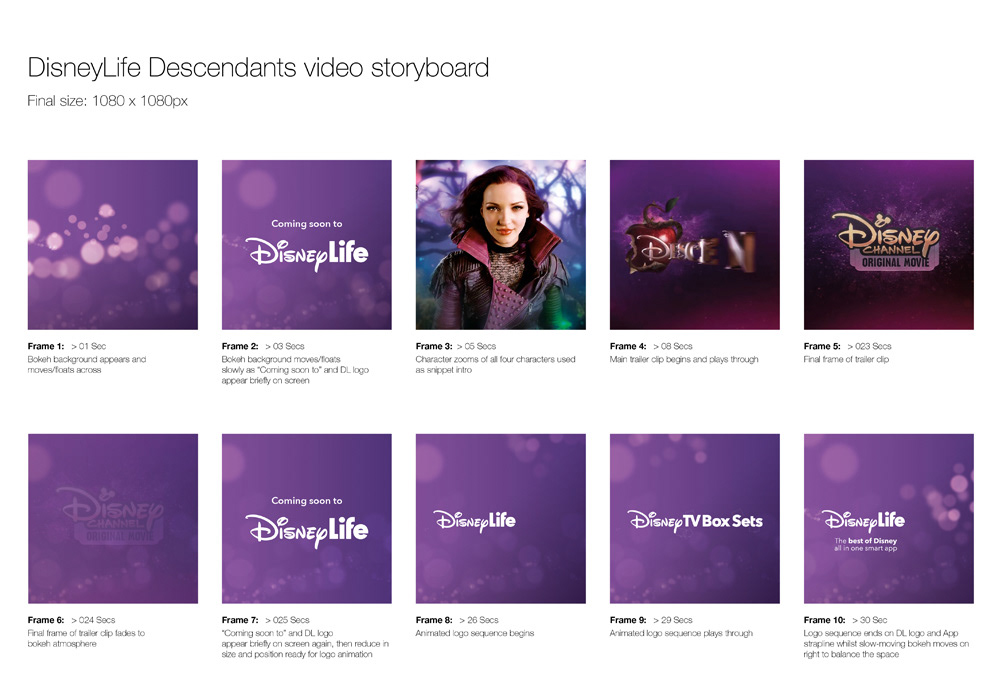Select the '> 29 Secs' timing text
The height and width of the screenshot is (700, 1000).
tap(673, 620)
